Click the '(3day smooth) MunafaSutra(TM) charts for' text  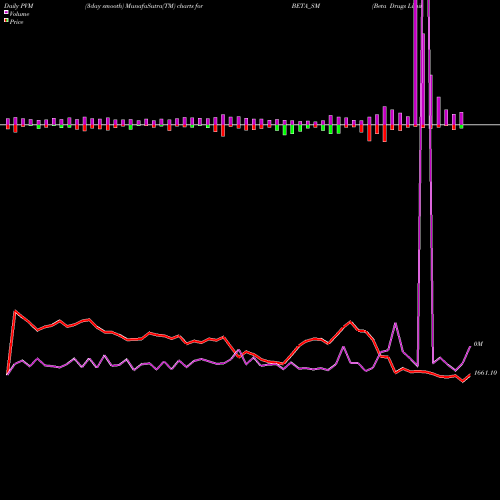[144, 6]
